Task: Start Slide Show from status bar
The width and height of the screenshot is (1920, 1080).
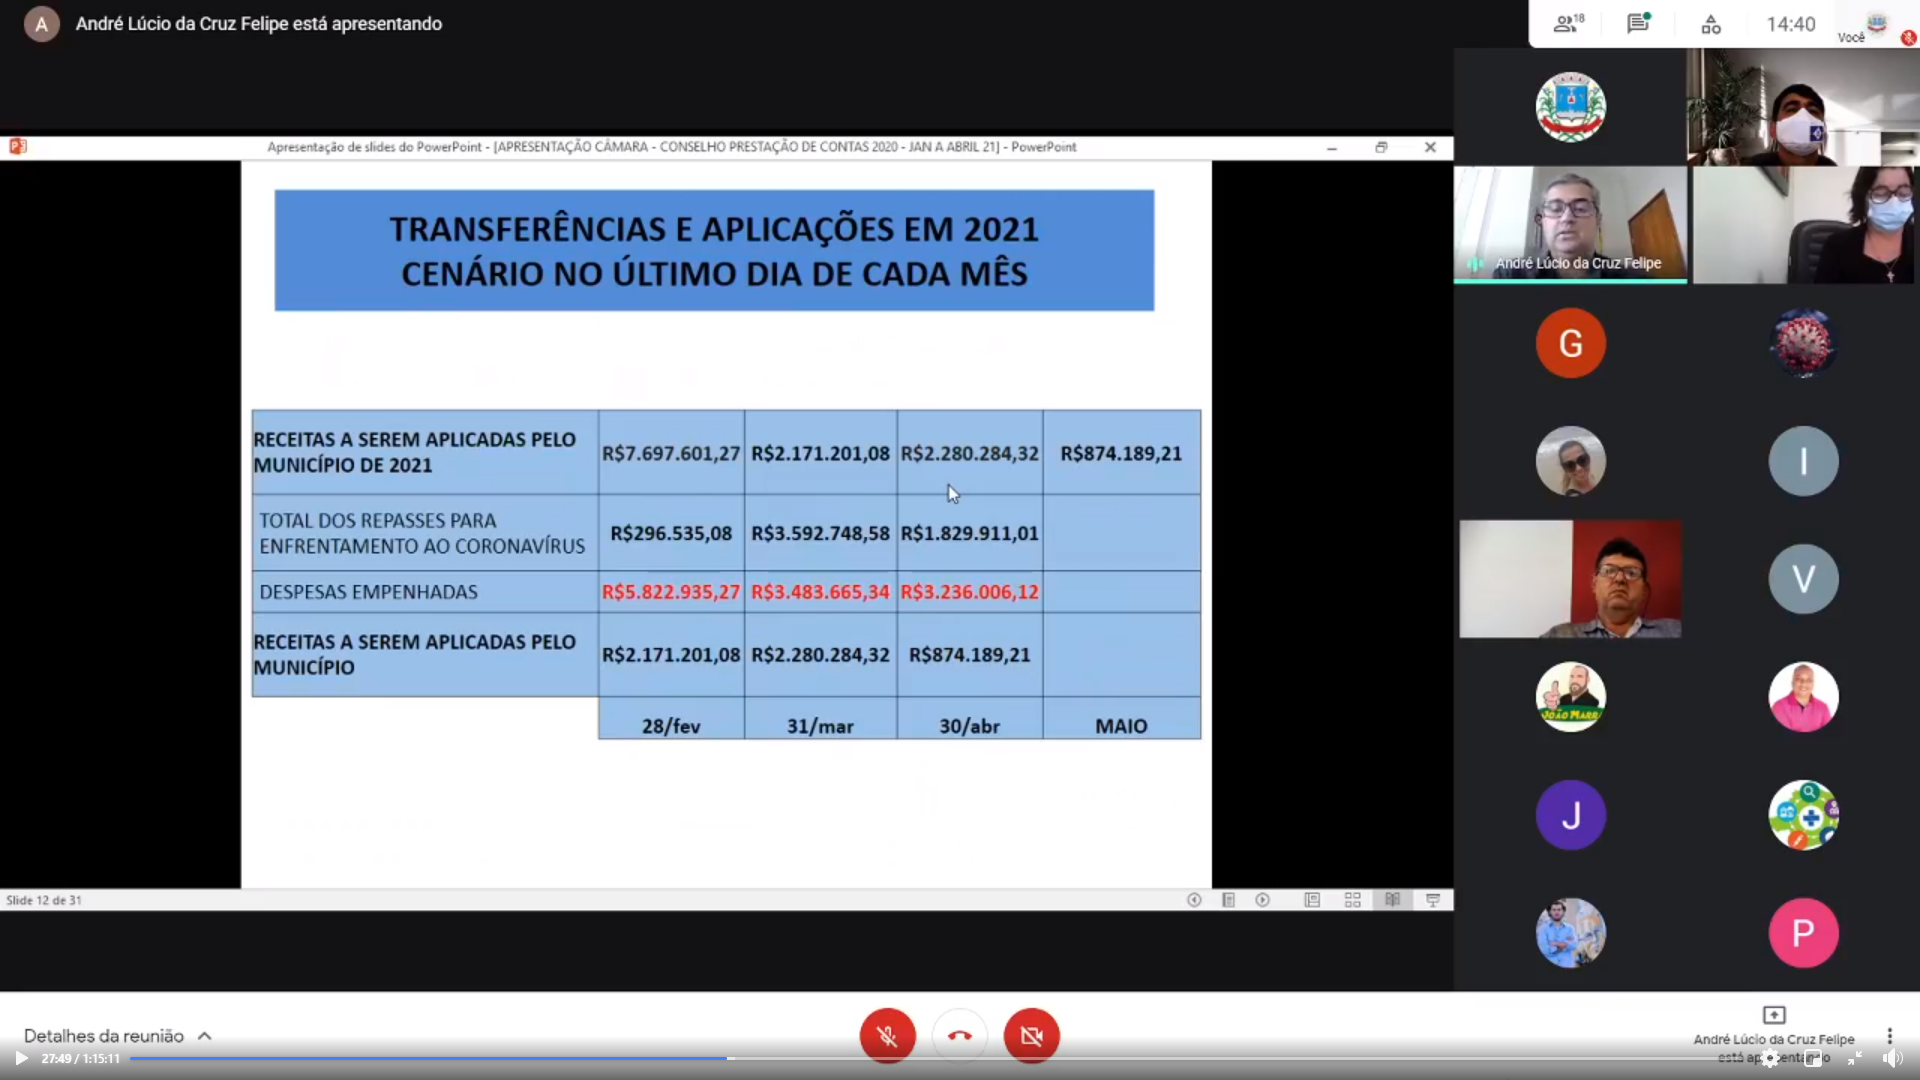Action: pos(1432,900)
